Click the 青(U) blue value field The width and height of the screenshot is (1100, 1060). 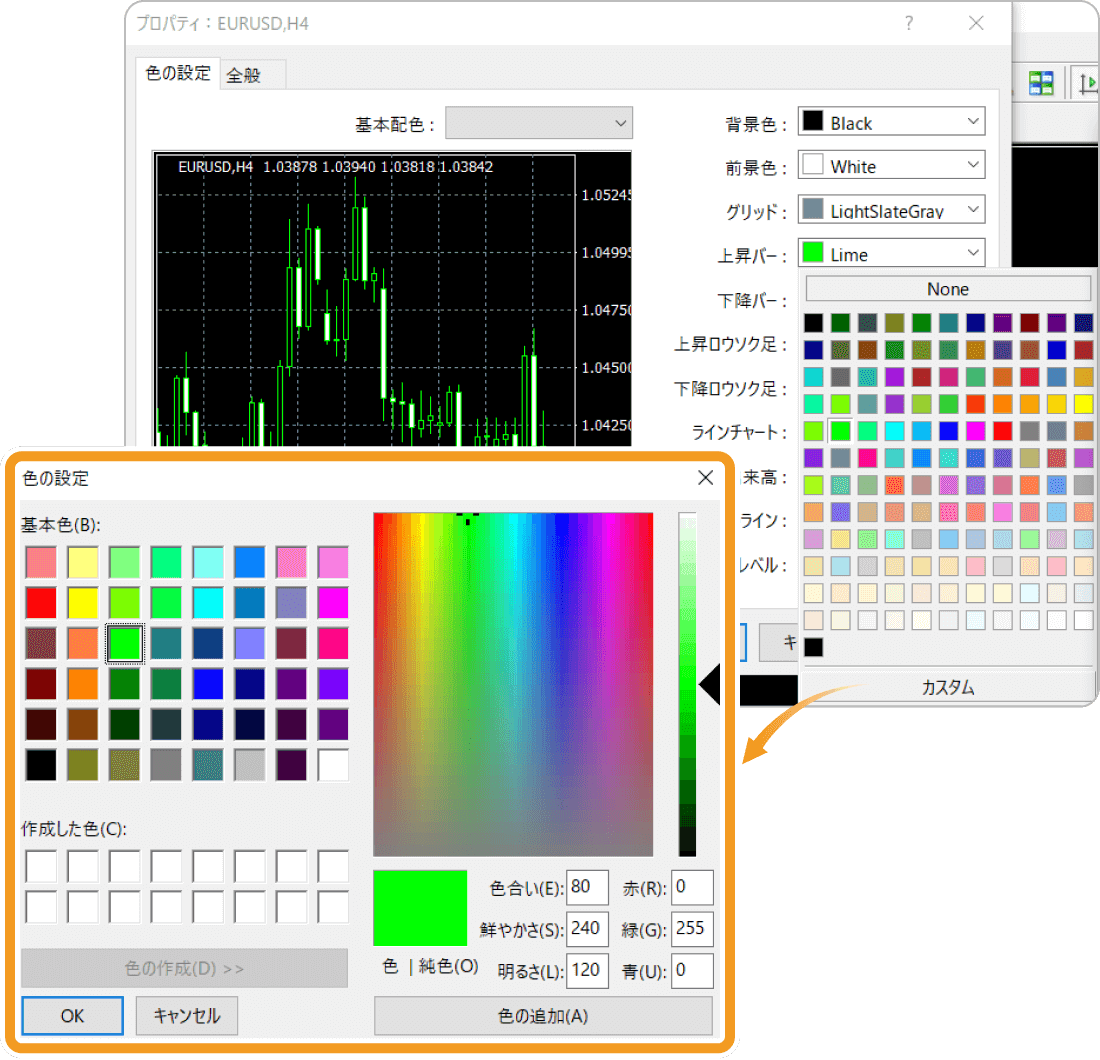[692, 970]
